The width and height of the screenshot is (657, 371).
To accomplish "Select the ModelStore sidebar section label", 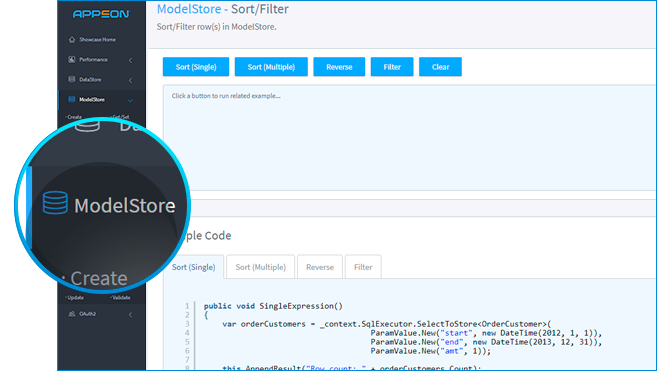I will (92, 100).
